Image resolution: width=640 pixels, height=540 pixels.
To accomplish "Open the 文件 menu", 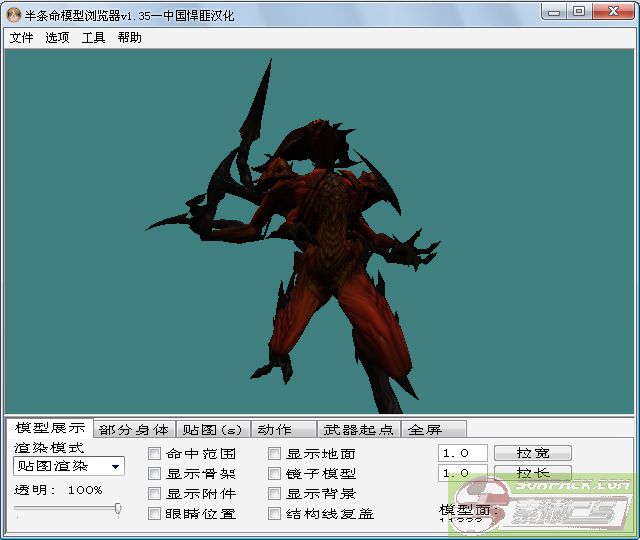I will click(21, 38).
